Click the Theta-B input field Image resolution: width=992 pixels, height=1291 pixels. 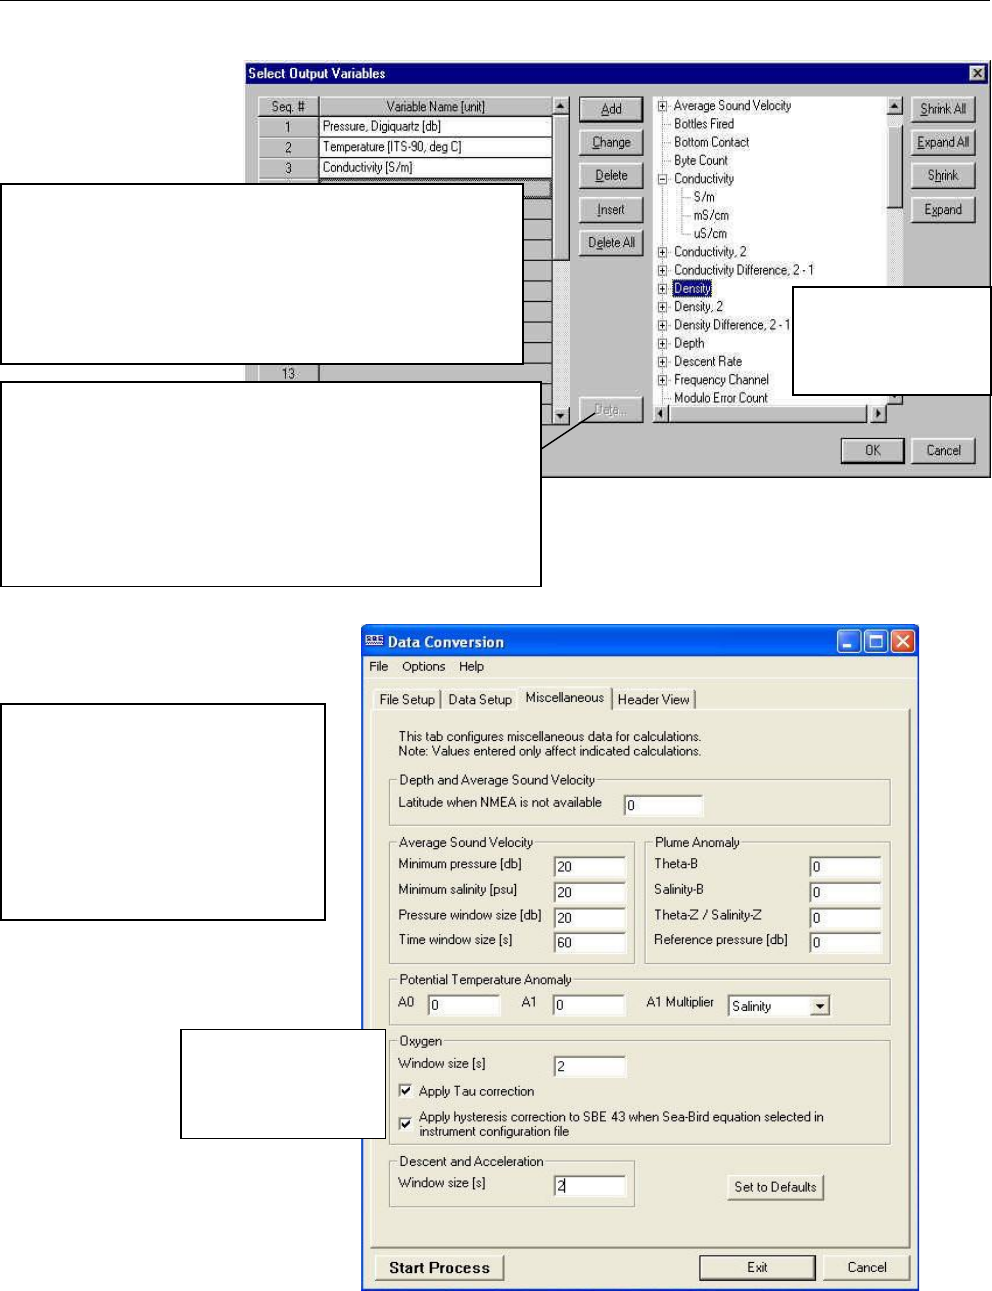(846, 867)
